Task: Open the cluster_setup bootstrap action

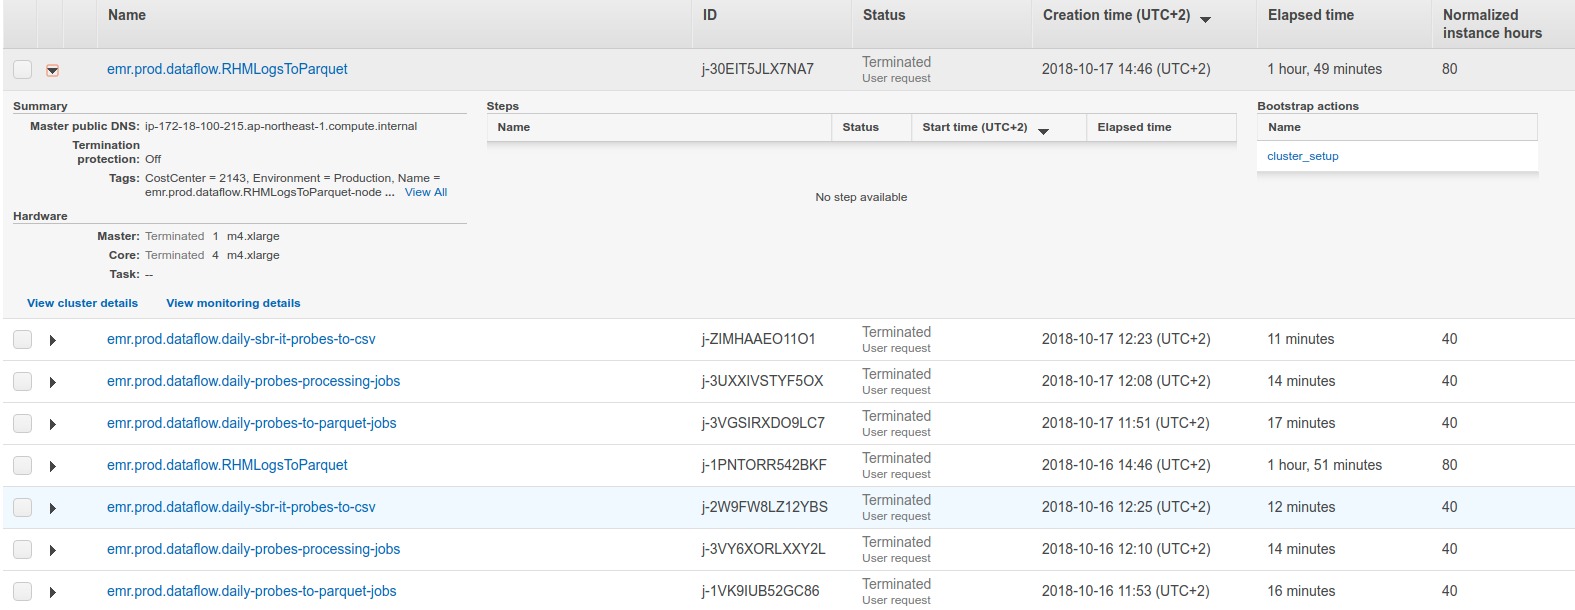Action: pos(1302,156)
